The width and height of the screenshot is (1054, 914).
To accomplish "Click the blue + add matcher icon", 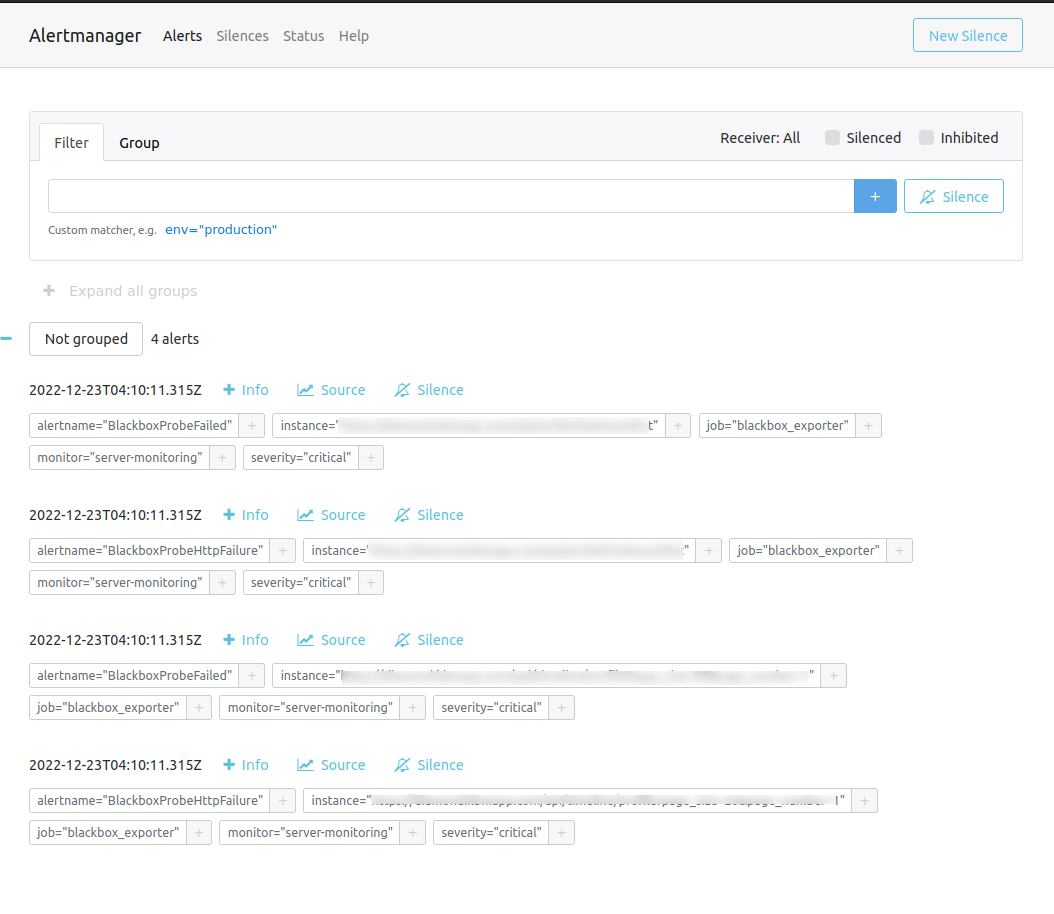I will [875, 196].
